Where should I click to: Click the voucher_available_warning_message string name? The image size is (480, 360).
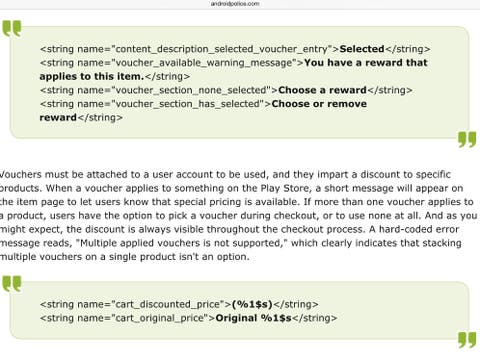click(x=204, y=63)
